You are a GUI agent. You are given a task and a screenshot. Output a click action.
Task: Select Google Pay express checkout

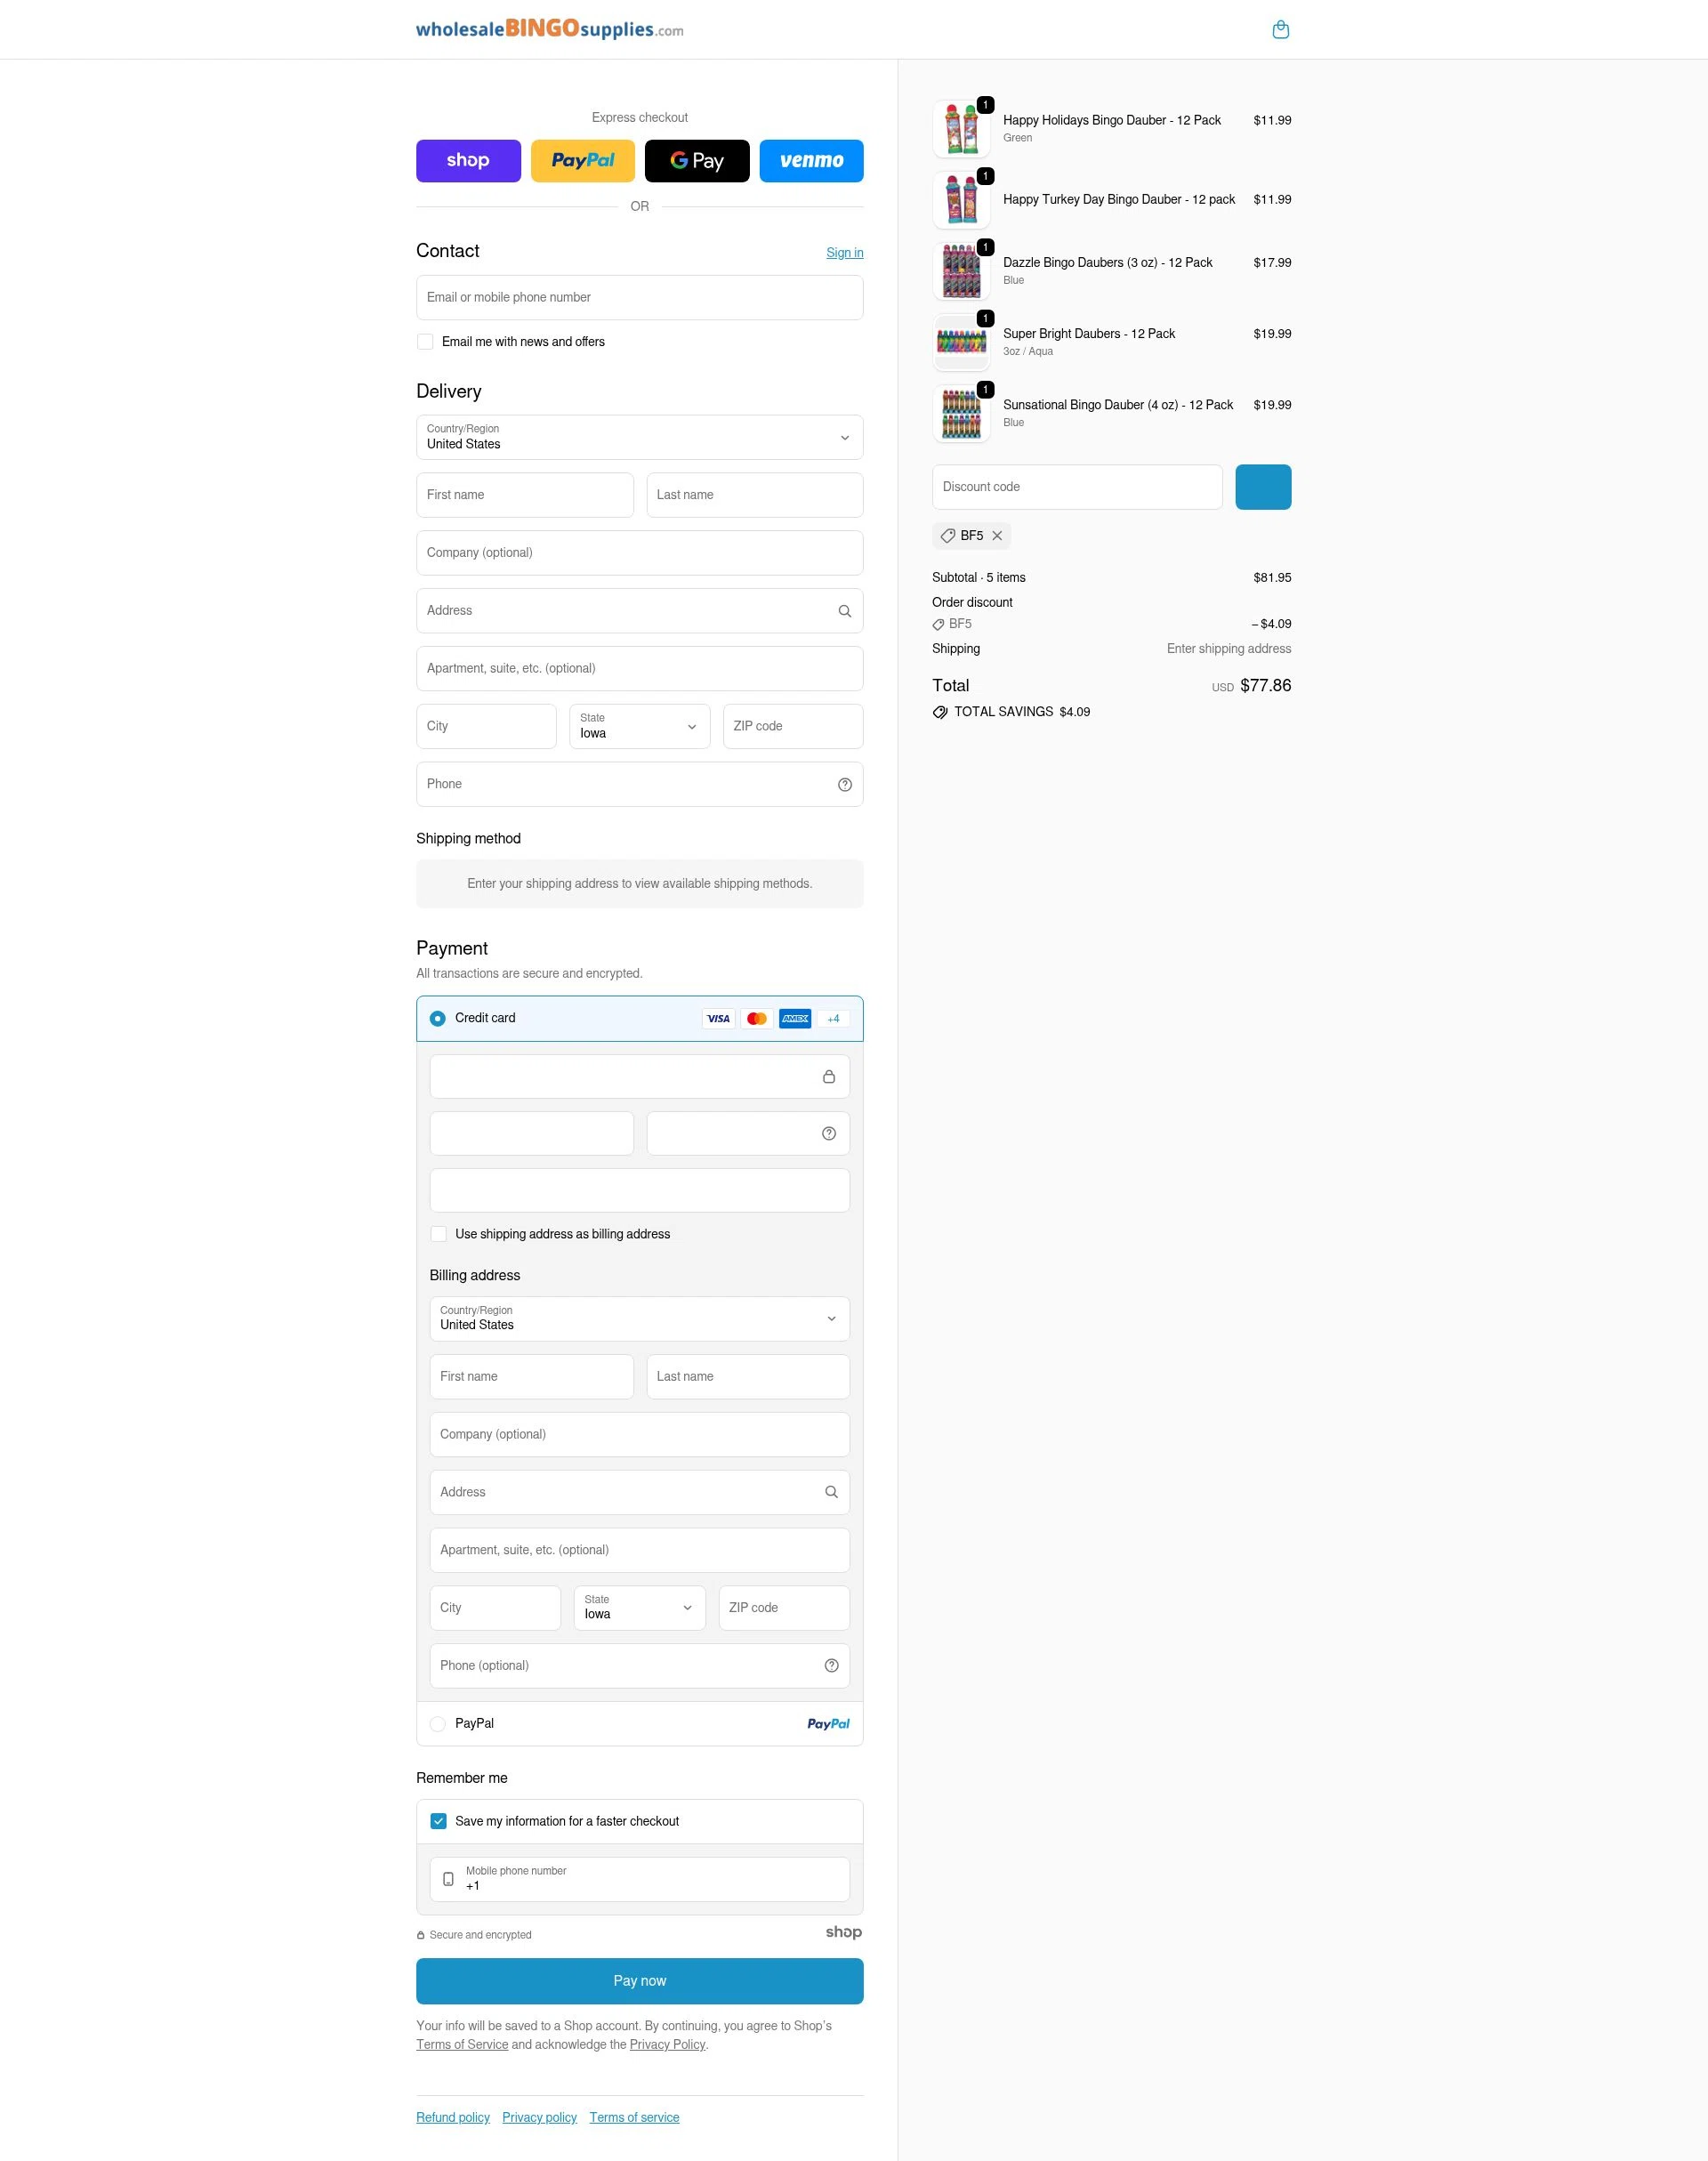697,160
